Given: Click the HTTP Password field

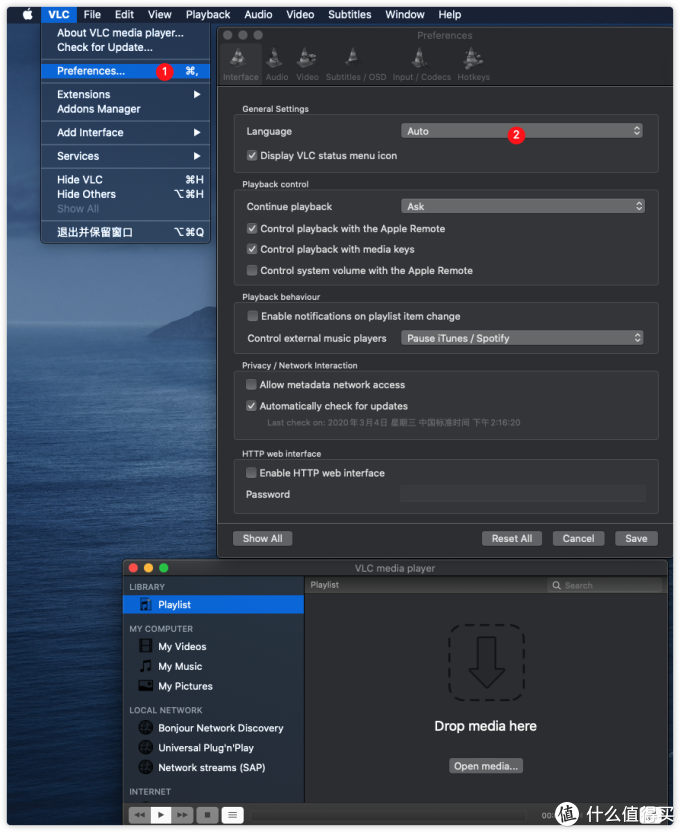Looking at the screenshot, I should pos(523,494).
